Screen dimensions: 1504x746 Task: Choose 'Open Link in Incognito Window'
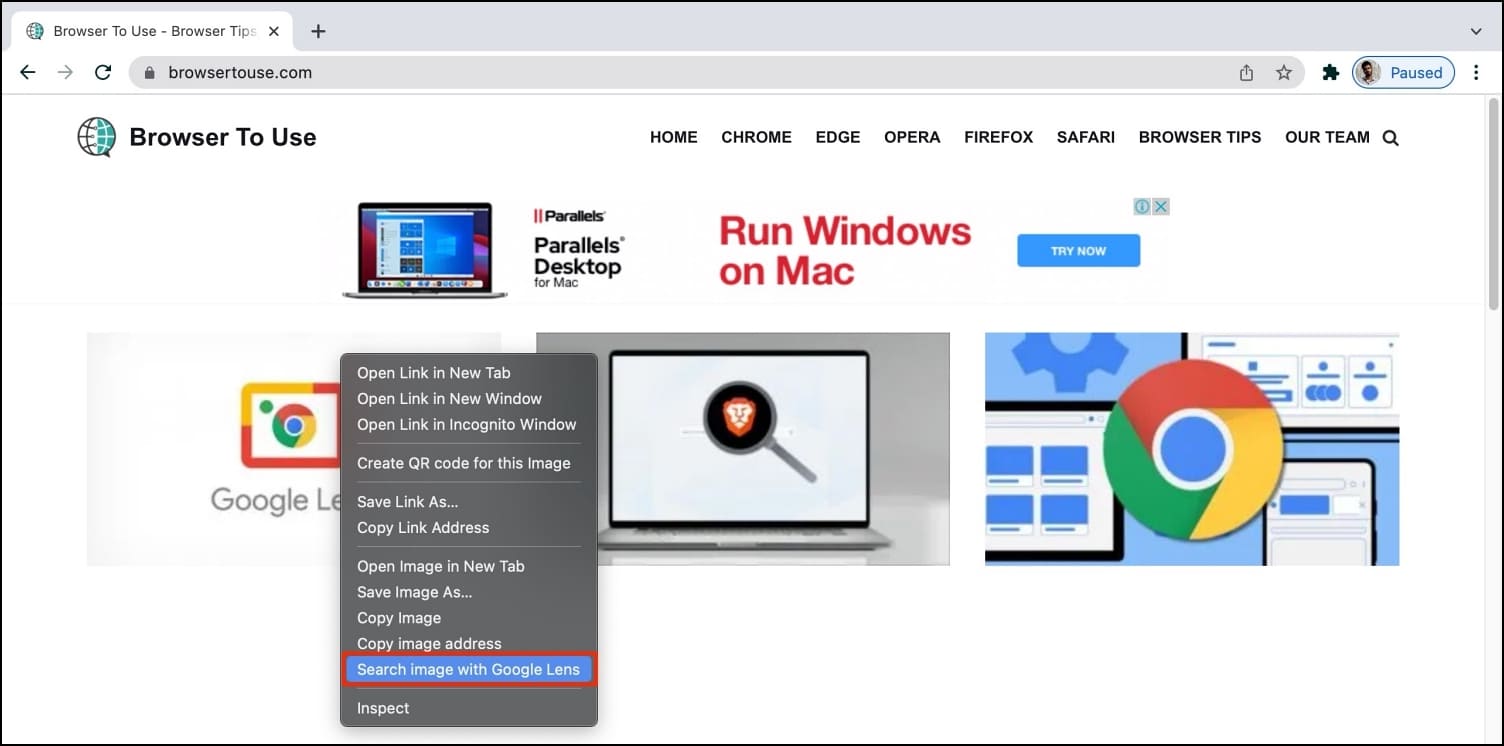[467, 424]
